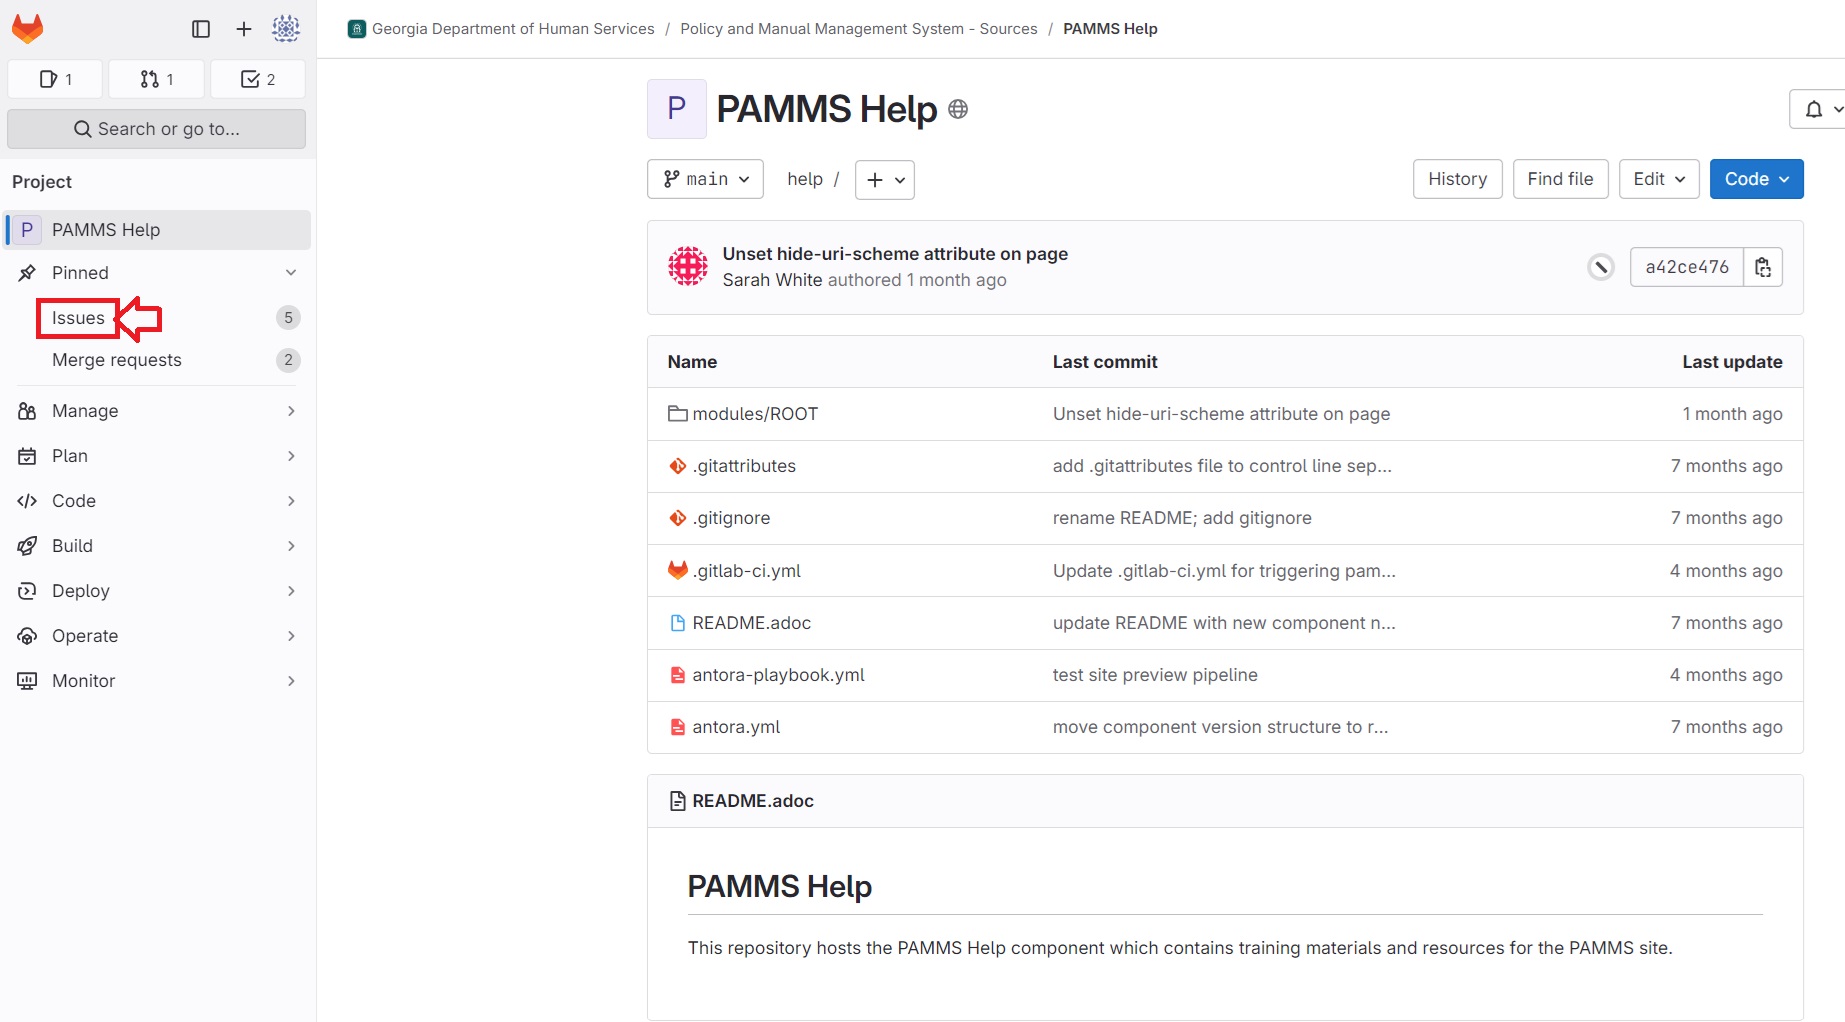The width and height of the screenshot is (1845, 1022).
Task: Click the plus create new icon in top bar
Action: pos(244,29)
